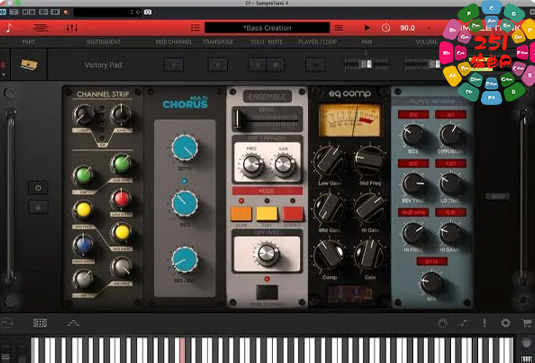Open the macro knob icon in bottom bar
The image size is (535, 363).
point(443,323)
